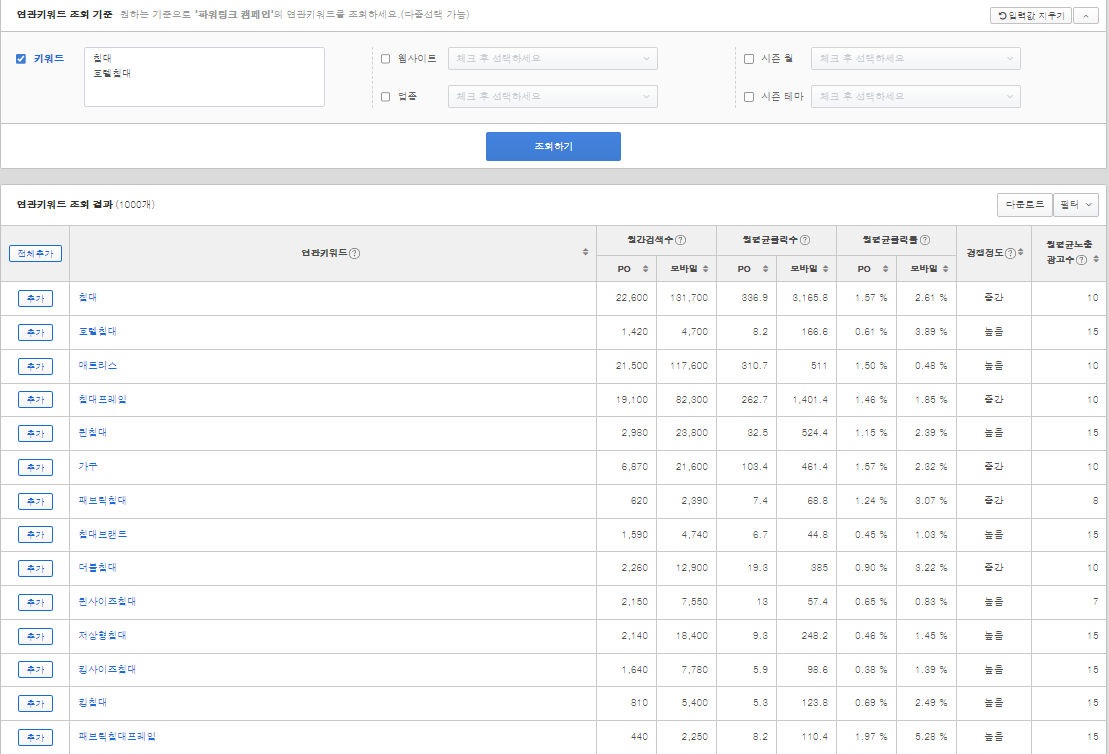Open the 패브릭침대프레임 keyword link
The image size is (1109, 754).
pos(117,736)
